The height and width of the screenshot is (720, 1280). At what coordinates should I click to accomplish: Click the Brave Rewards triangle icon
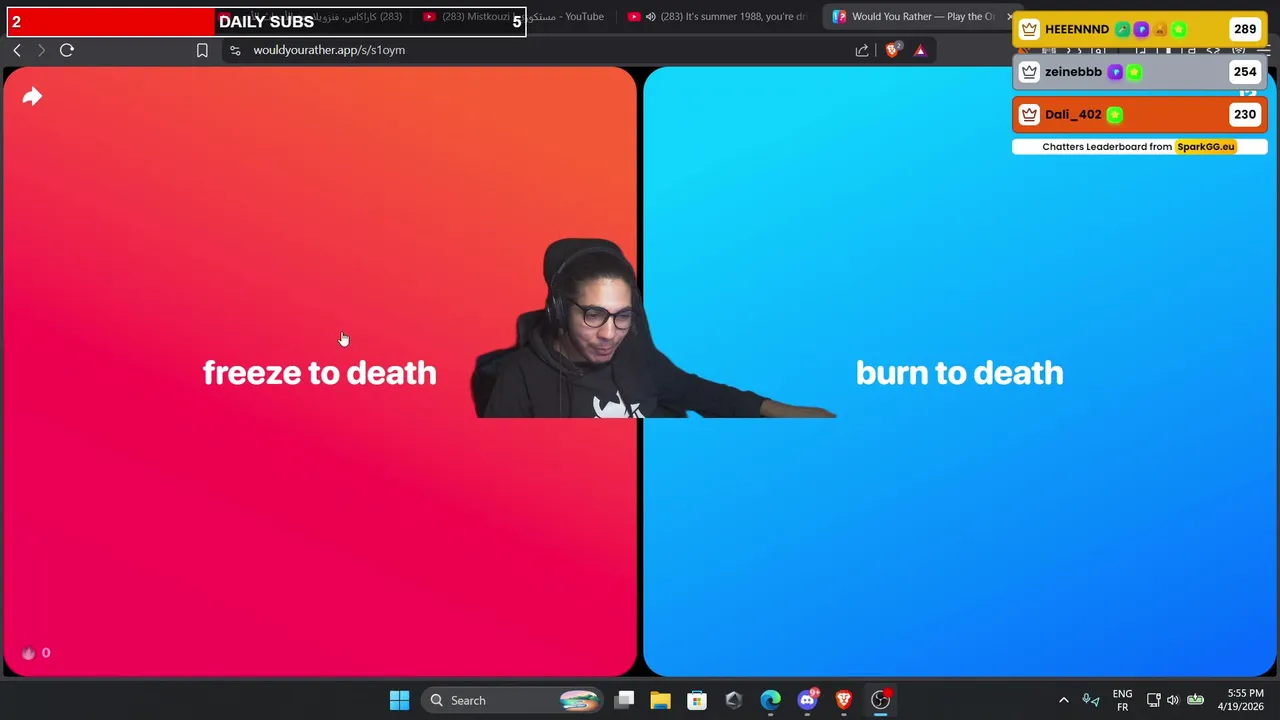click(x=920, y=50)
